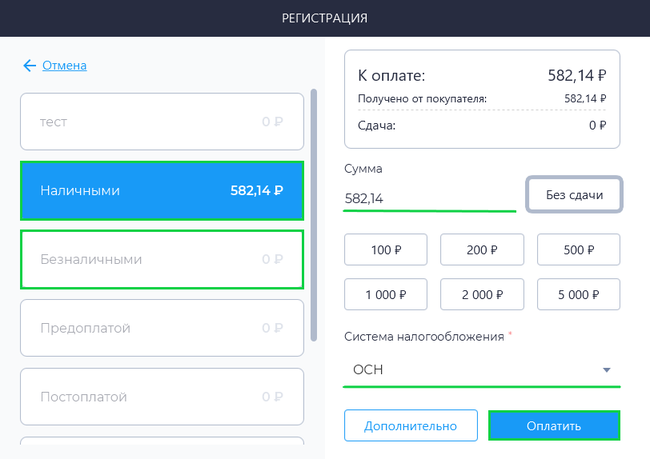Expand the Система налогообложения dropdown arrow
Image resolution: width=650 pixels, height=459 pixels.
(x=606, y=370)
